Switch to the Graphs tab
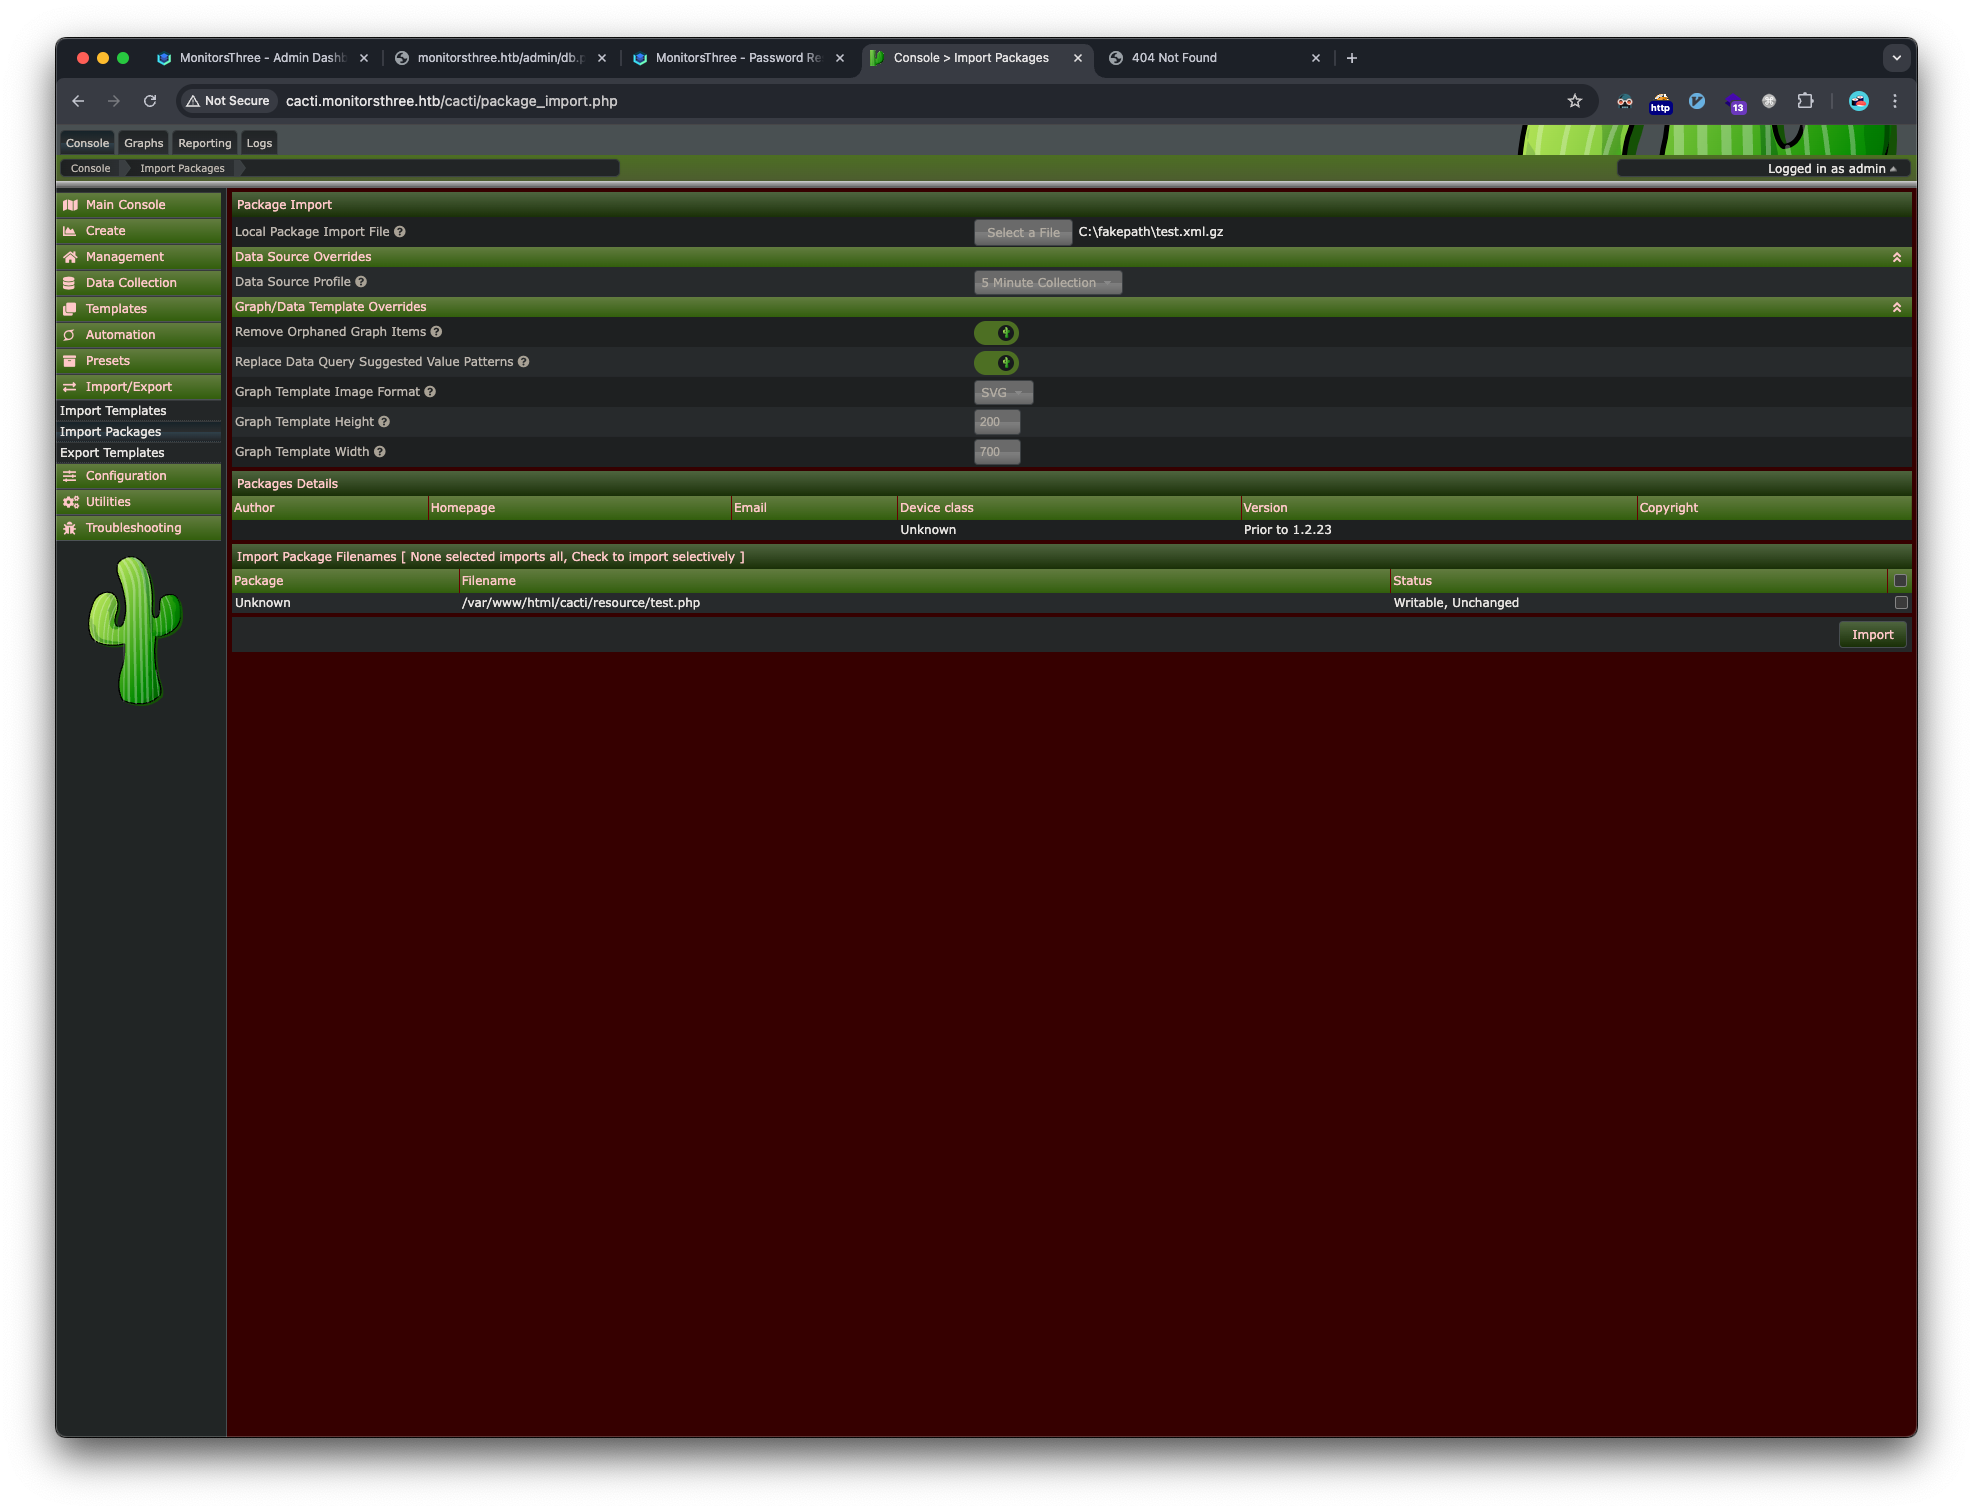 click(143, 142)
